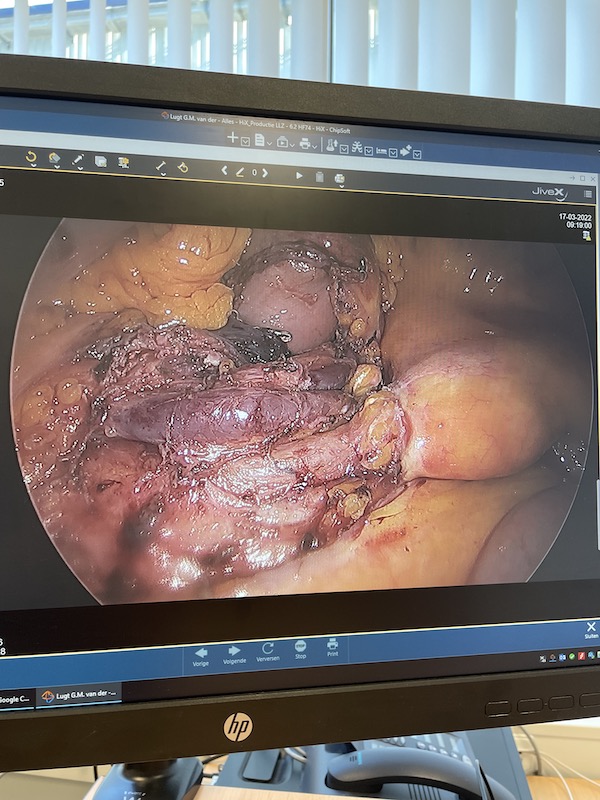Expand dropdown next to plus icon
The height and width of the screenshot is (800, 600).
click(x=245, y=141)
